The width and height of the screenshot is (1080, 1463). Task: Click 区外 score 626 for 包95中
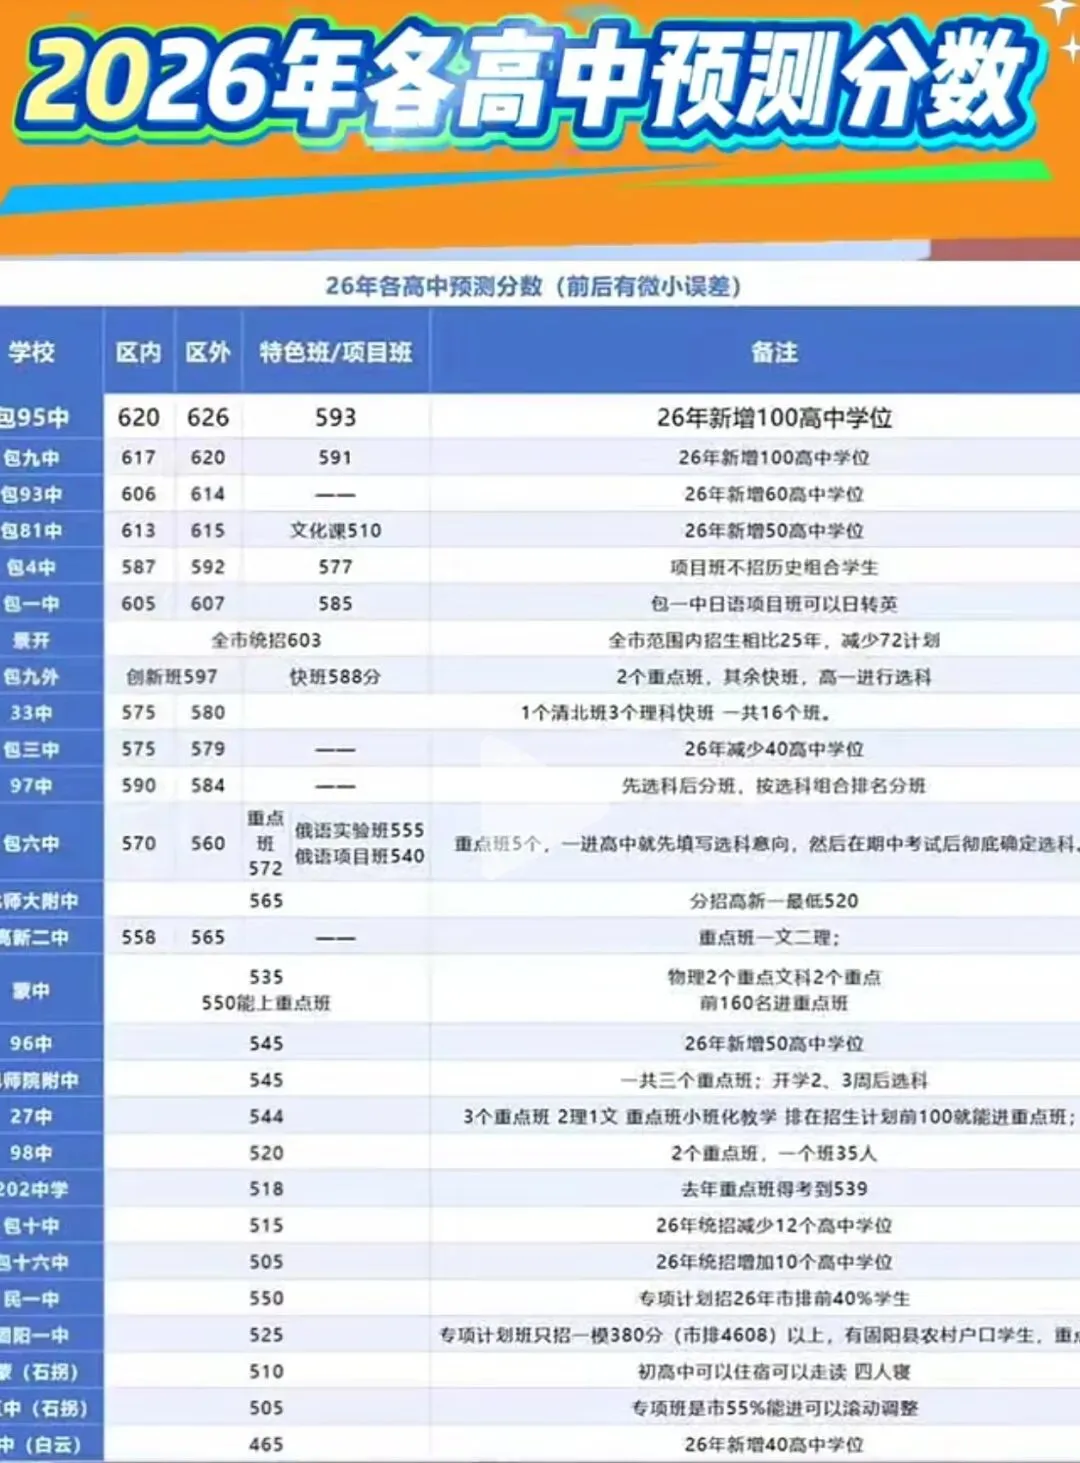point(208,417)
